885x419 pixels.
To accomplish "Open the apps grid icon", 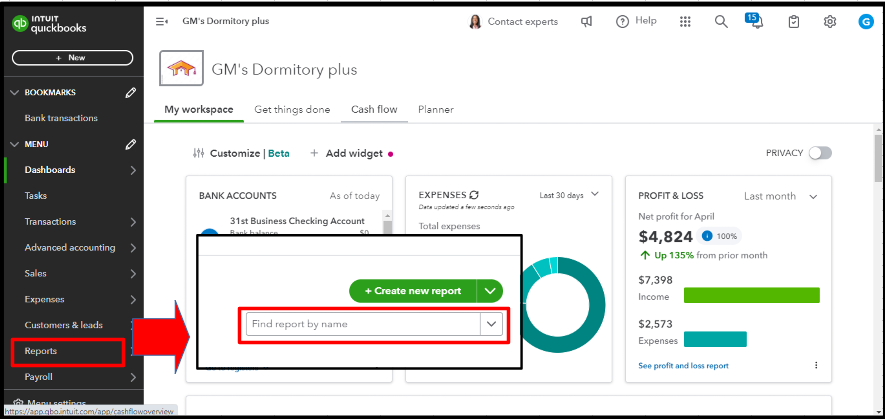I will click(x=685, y=21).
